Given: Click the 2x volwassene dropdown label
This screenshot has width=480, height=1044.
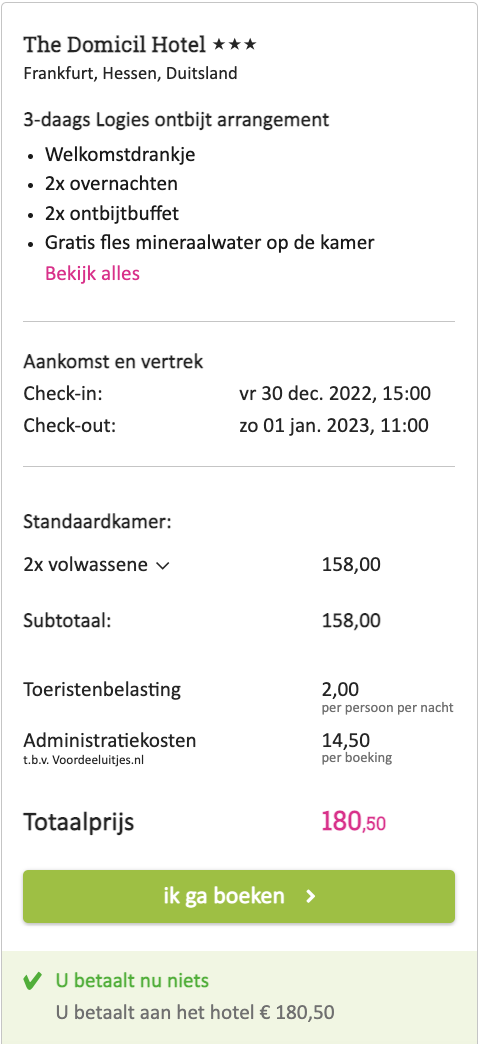Looking at the screenshot, I should pos(85,565).
